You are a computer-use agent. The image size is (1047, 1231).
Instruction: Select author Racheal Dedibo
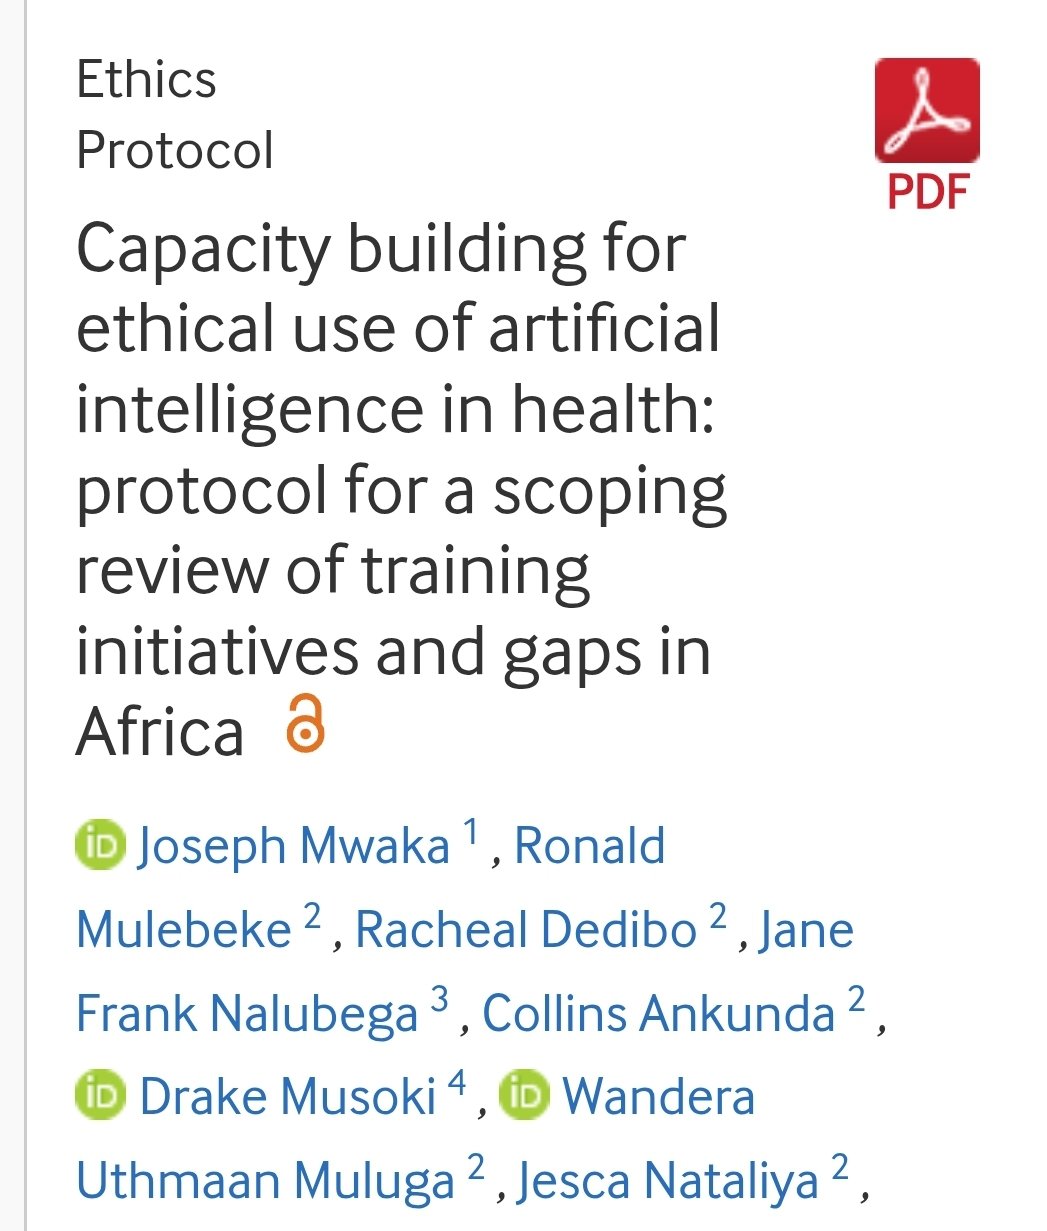526,930
